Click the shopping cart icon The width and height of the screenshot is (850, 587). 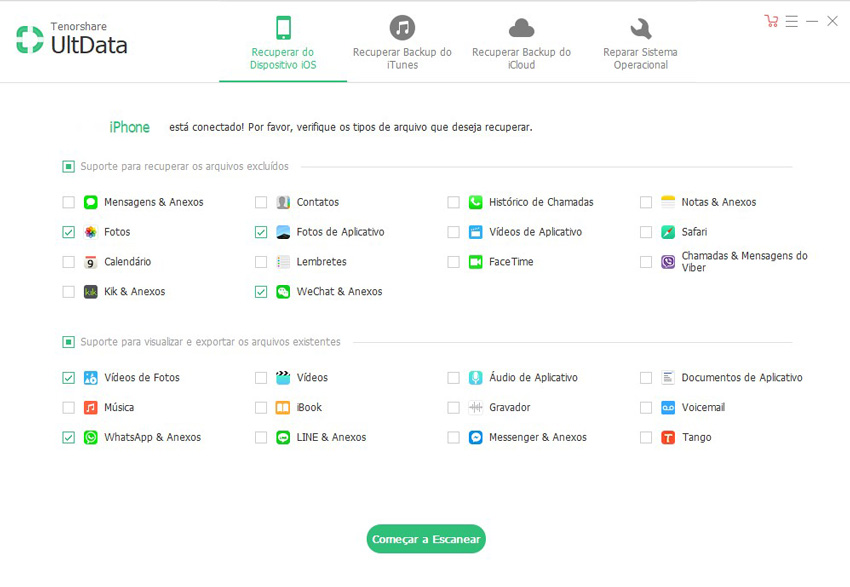click(x=771, y=21)
